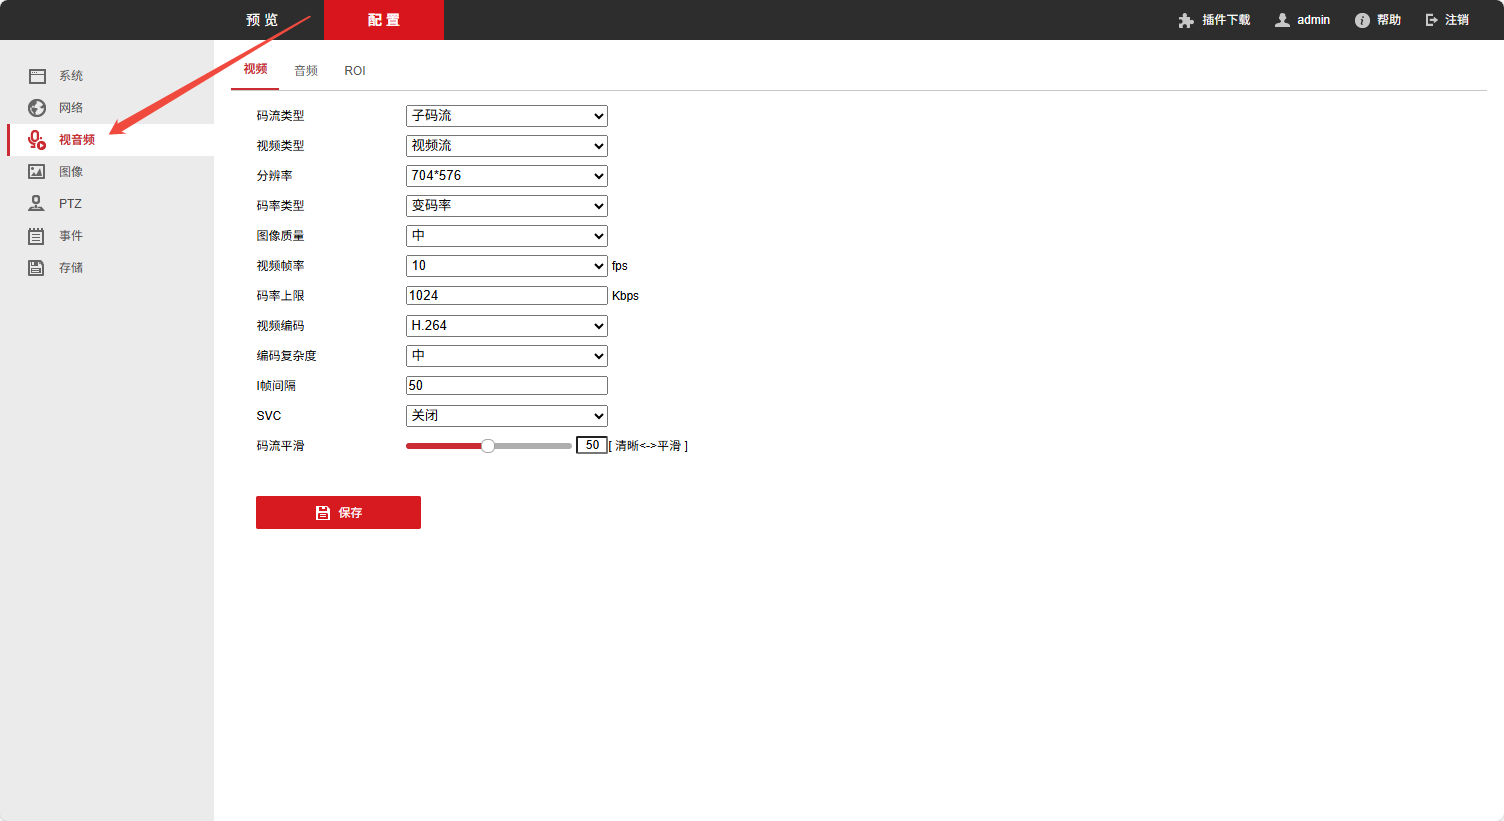This screenshot has width=1504, height=821.
Task: Expand the SVC dropdown set to 关闭
Action: pos(506,416)
